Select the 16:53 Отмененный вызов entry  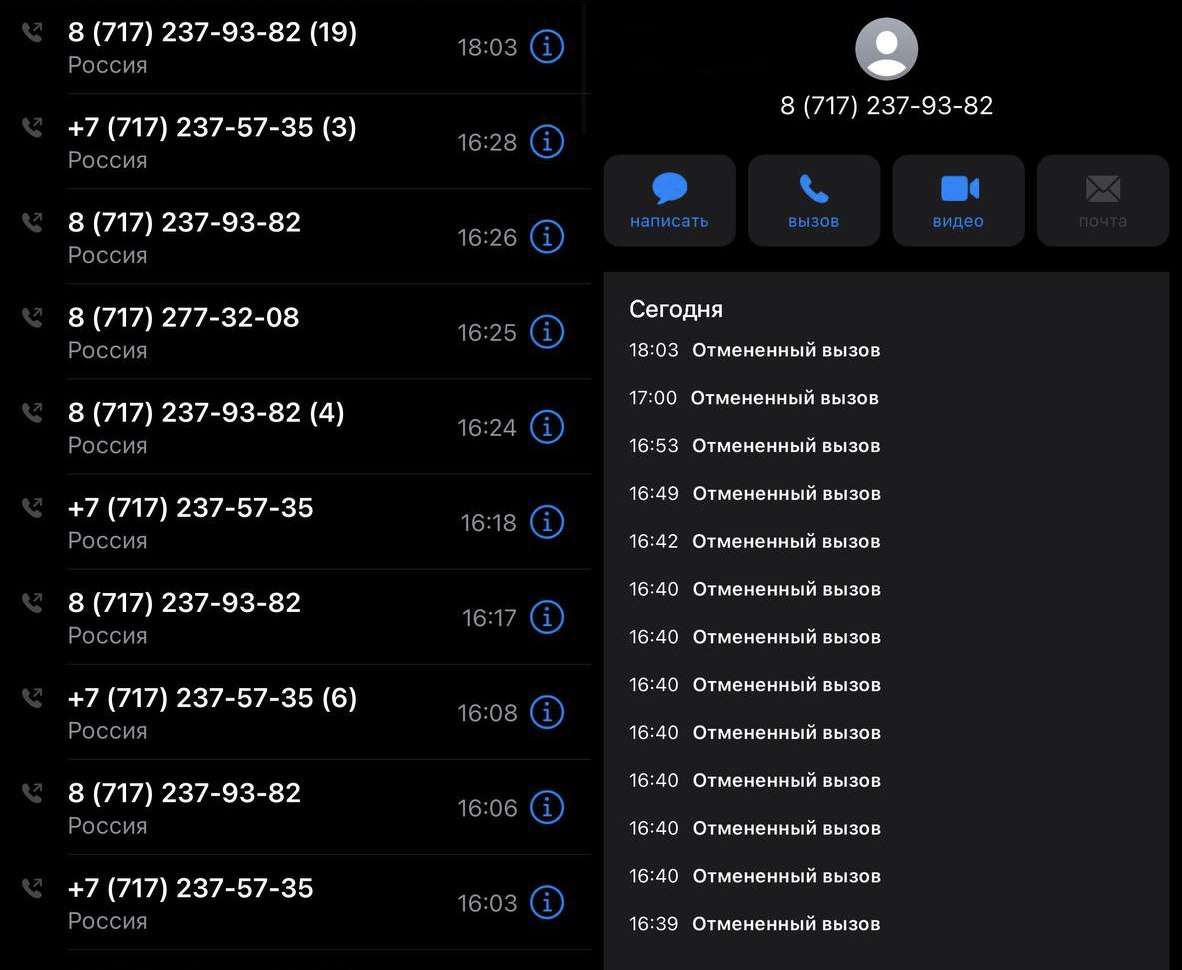tap(755, 446)
